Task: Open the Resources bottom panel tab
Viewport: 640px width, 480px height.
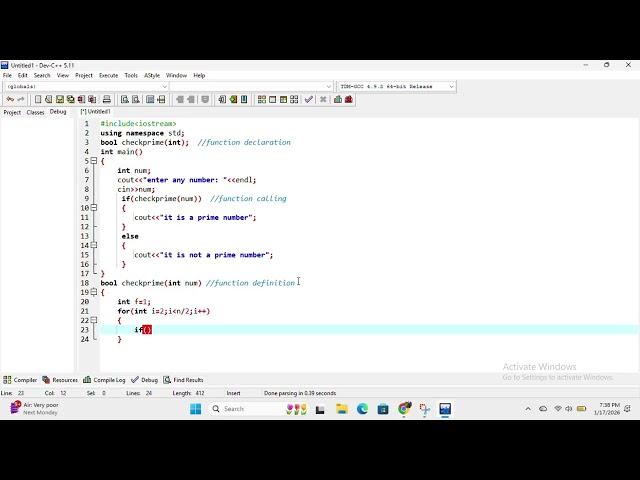Action: [x=60, y=380]
